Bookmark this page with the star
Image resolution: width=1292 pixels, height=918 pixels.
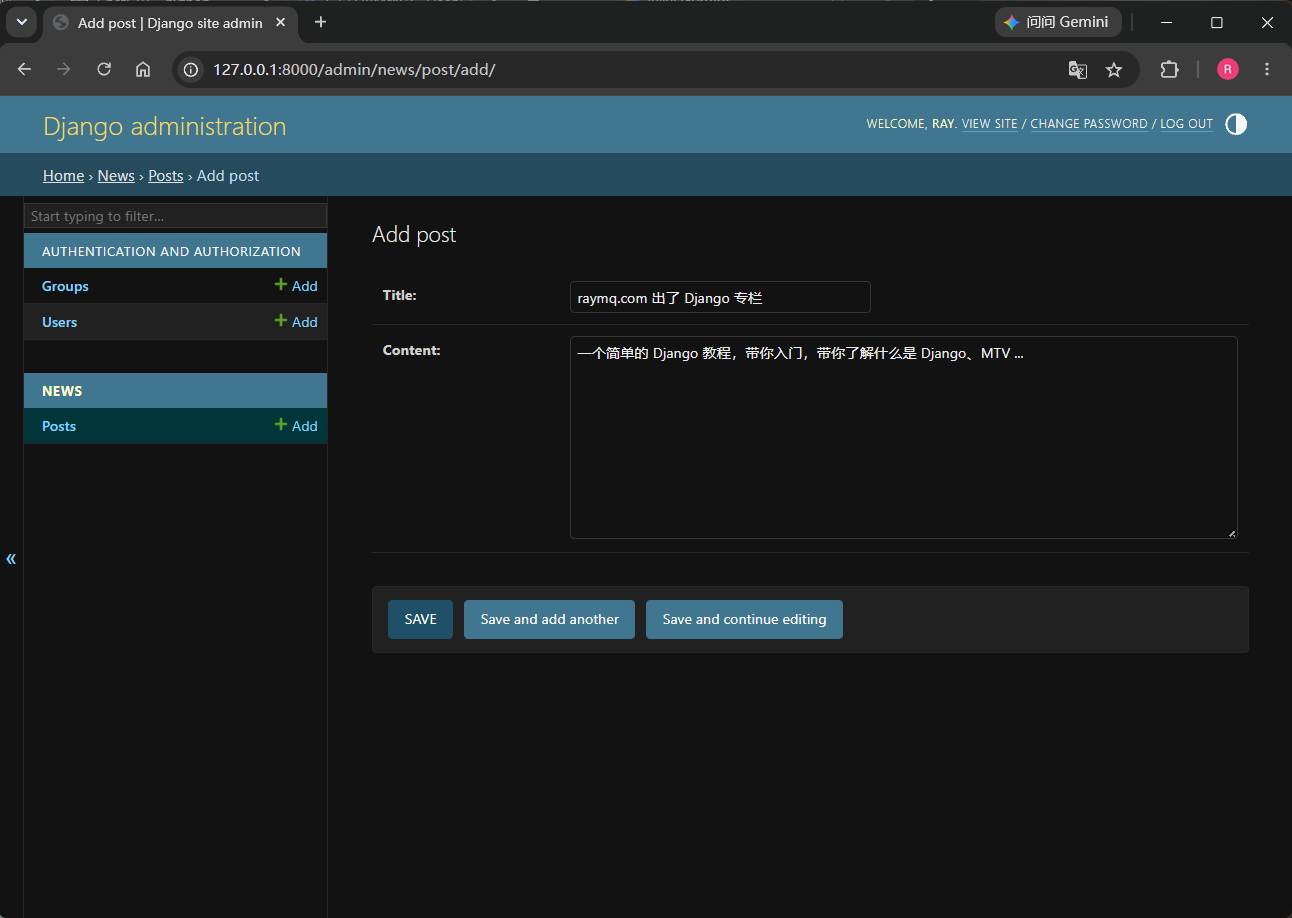1114,69
